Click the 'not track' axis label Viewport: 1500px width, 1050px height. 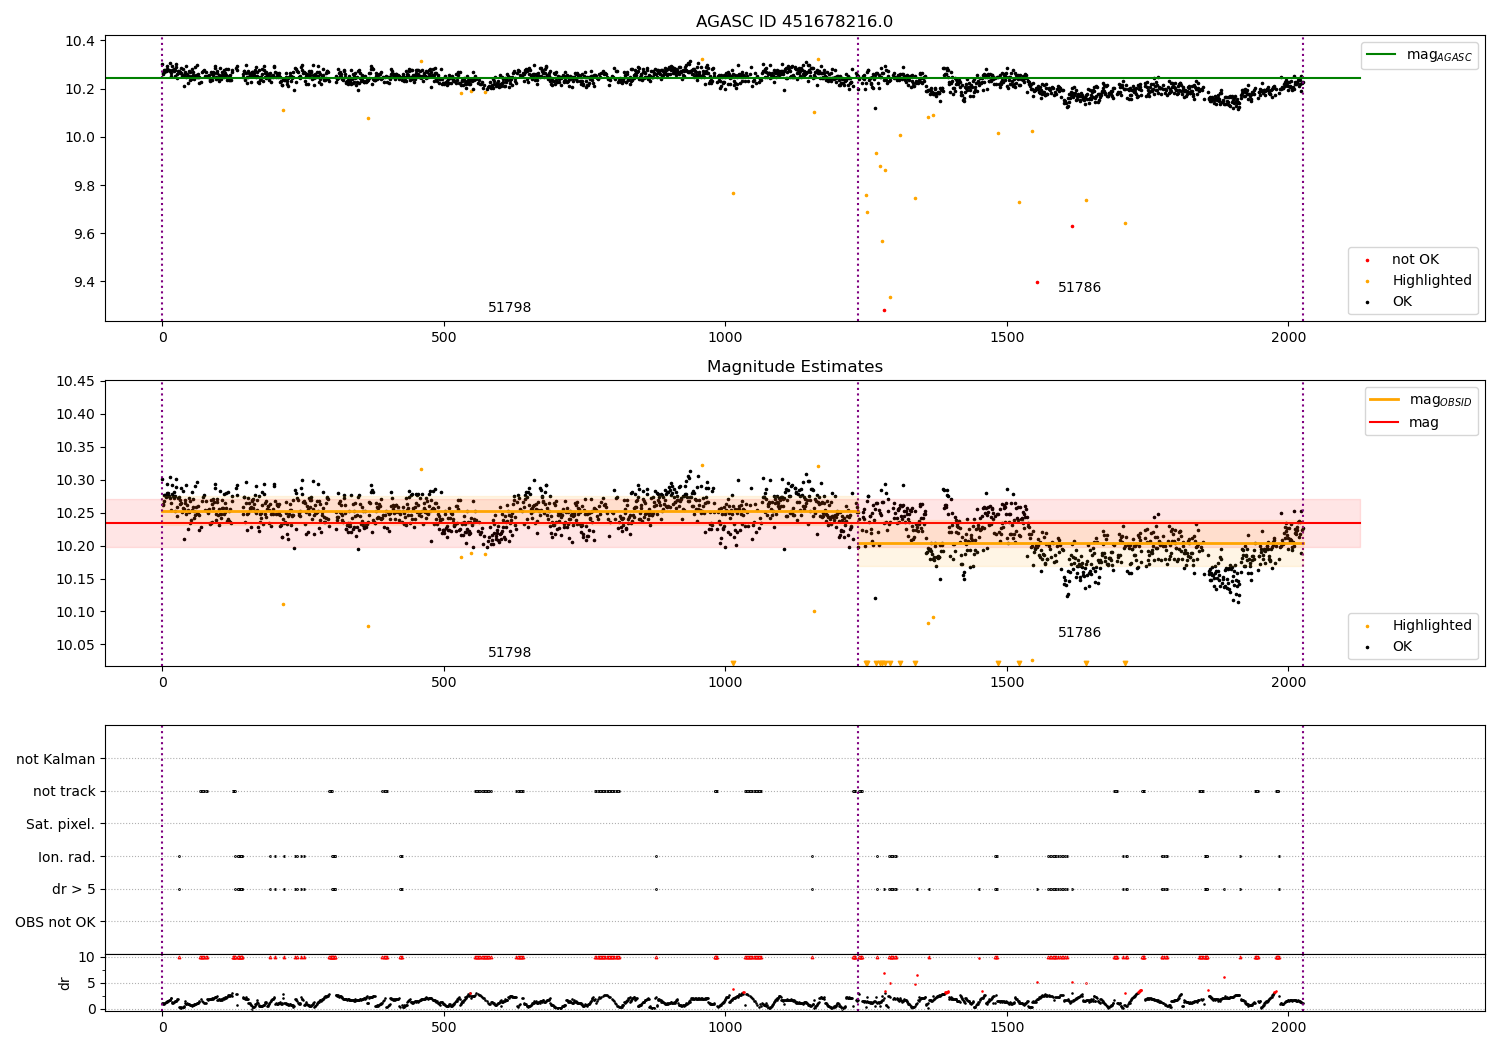click(64, 791)
